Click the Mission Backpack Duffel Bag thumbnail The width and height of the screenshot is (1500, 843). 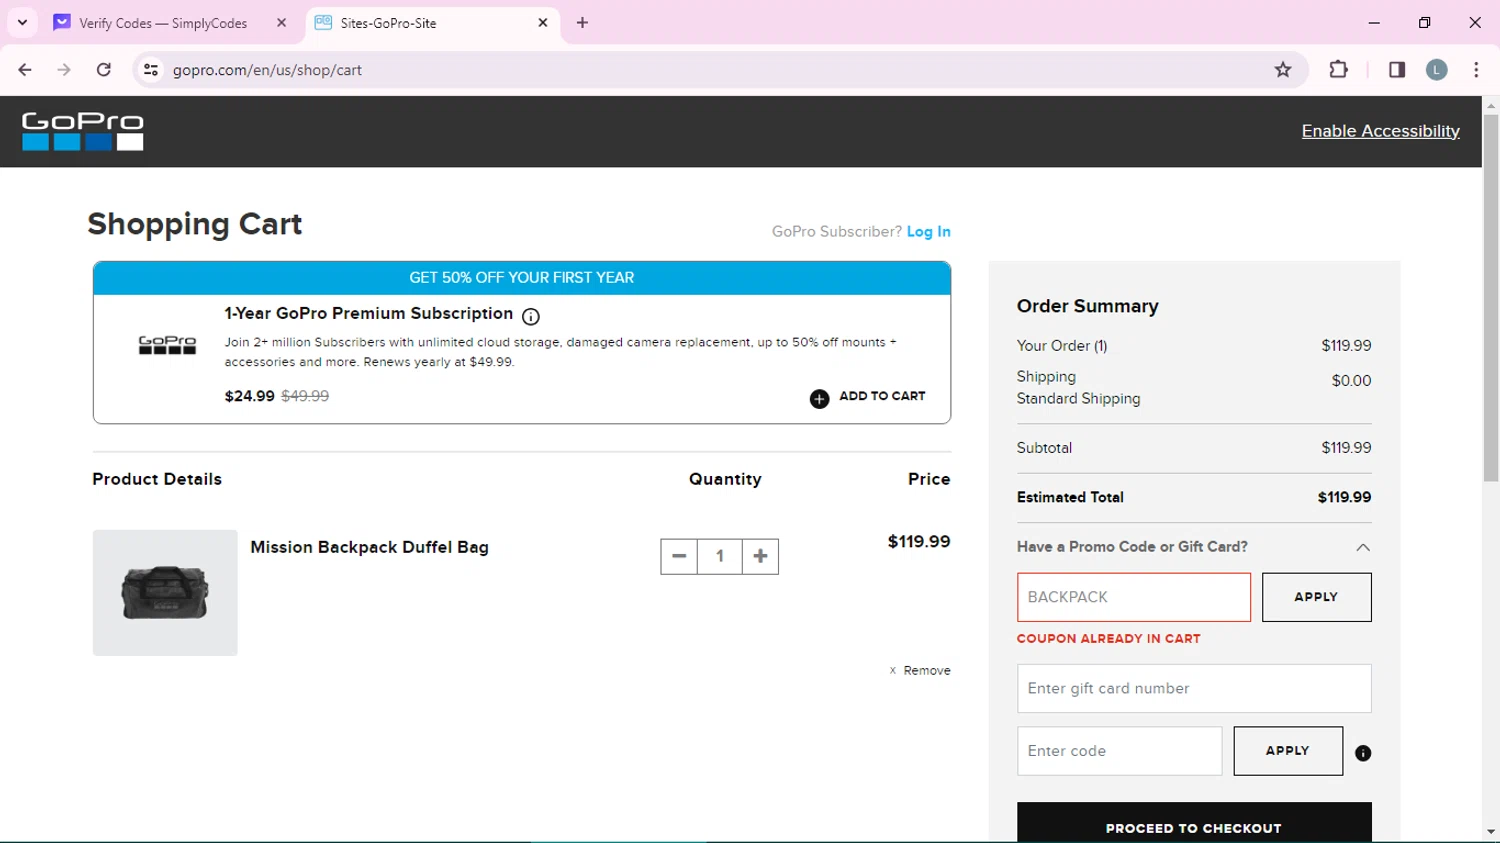(x=165, y=592)
